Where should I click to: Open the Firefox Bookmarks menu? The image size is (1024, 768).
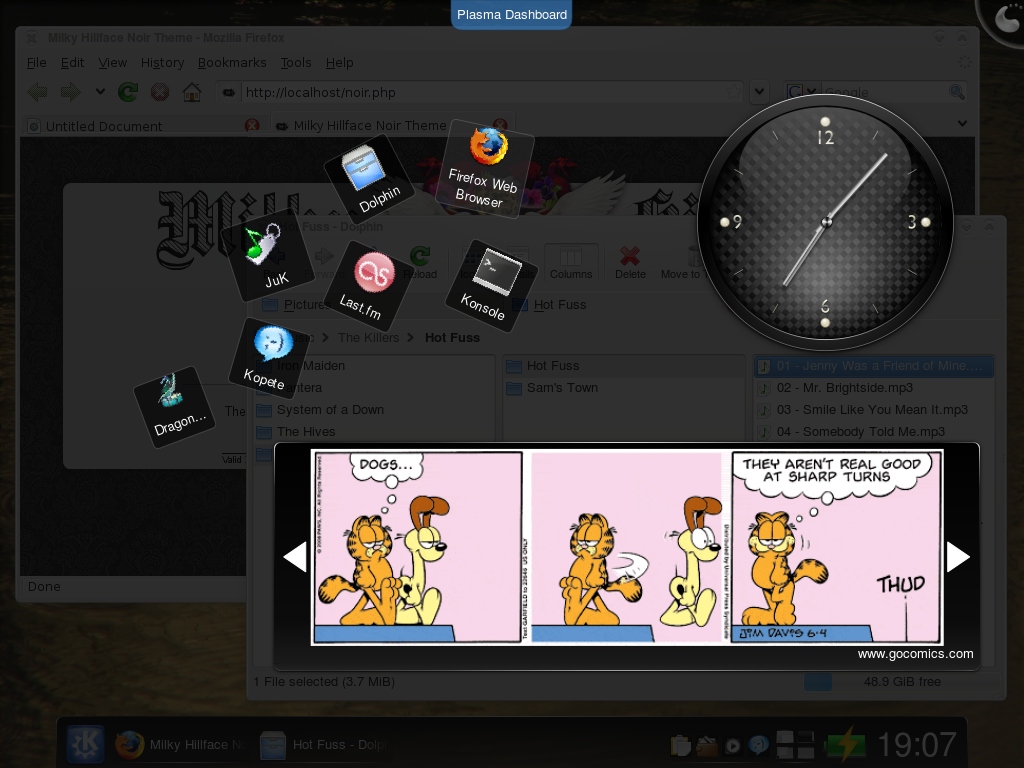232,63
